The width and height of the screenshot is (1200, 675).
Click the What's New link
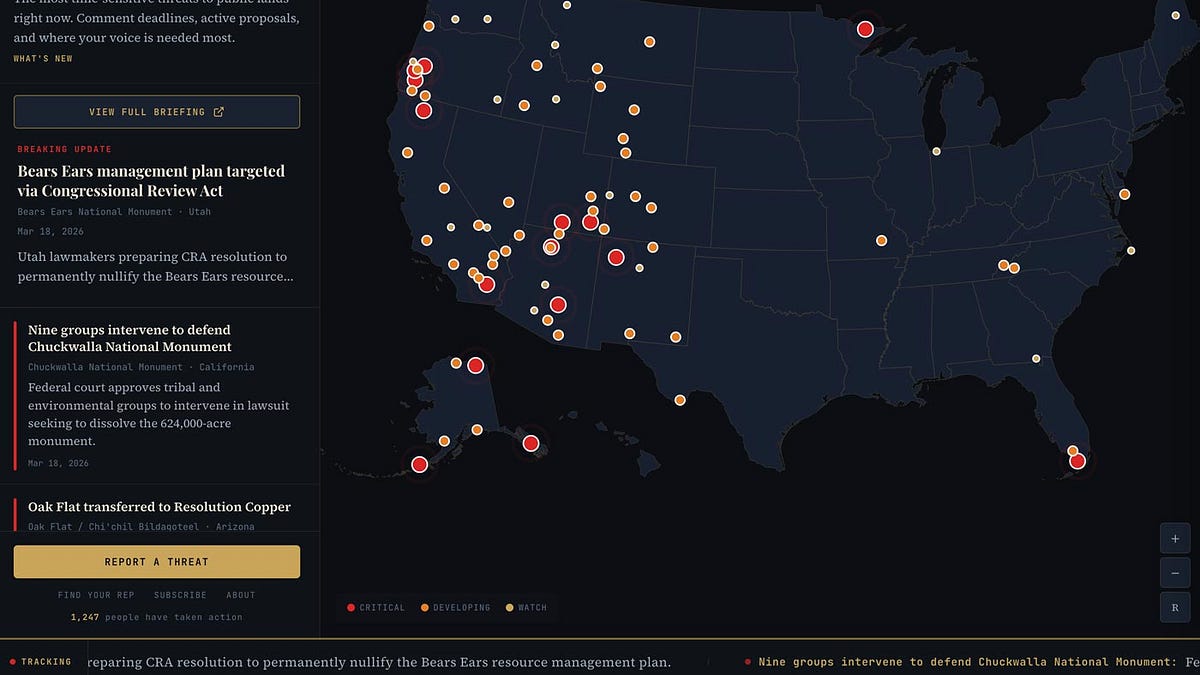43,59
